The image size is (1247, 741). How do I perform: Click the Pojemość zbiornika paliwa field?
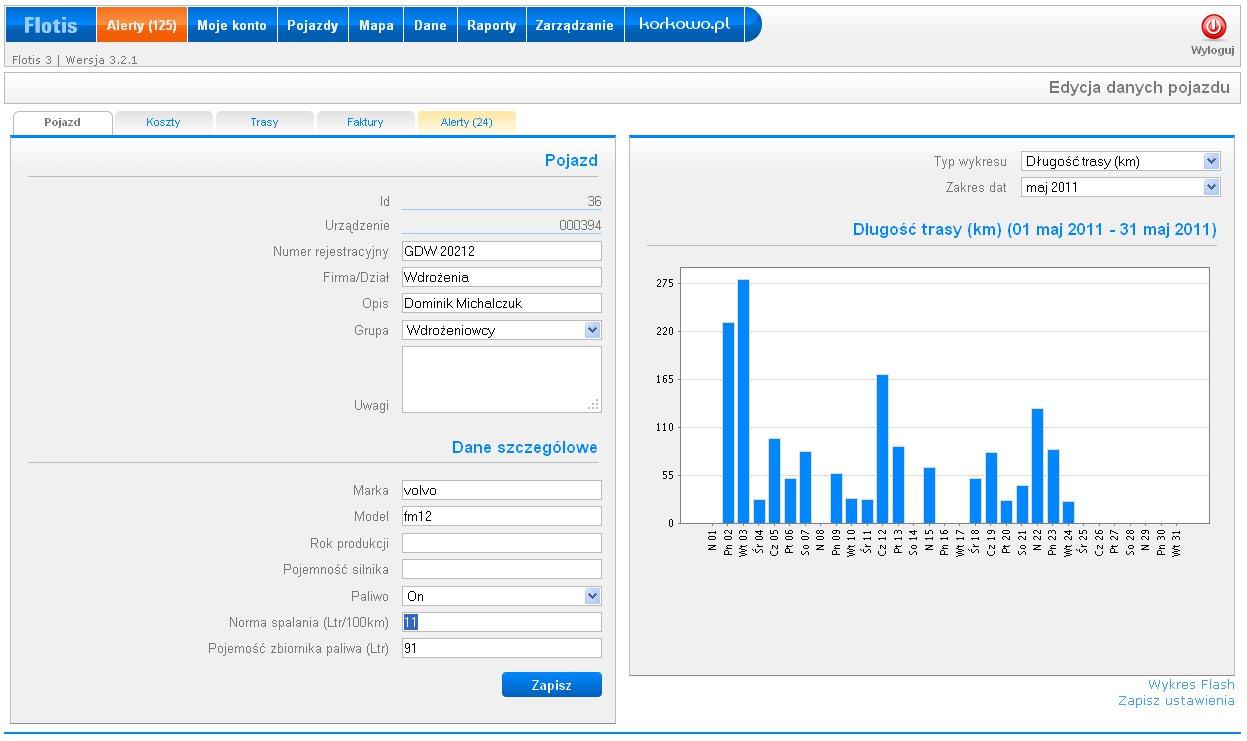coord(502,648)
